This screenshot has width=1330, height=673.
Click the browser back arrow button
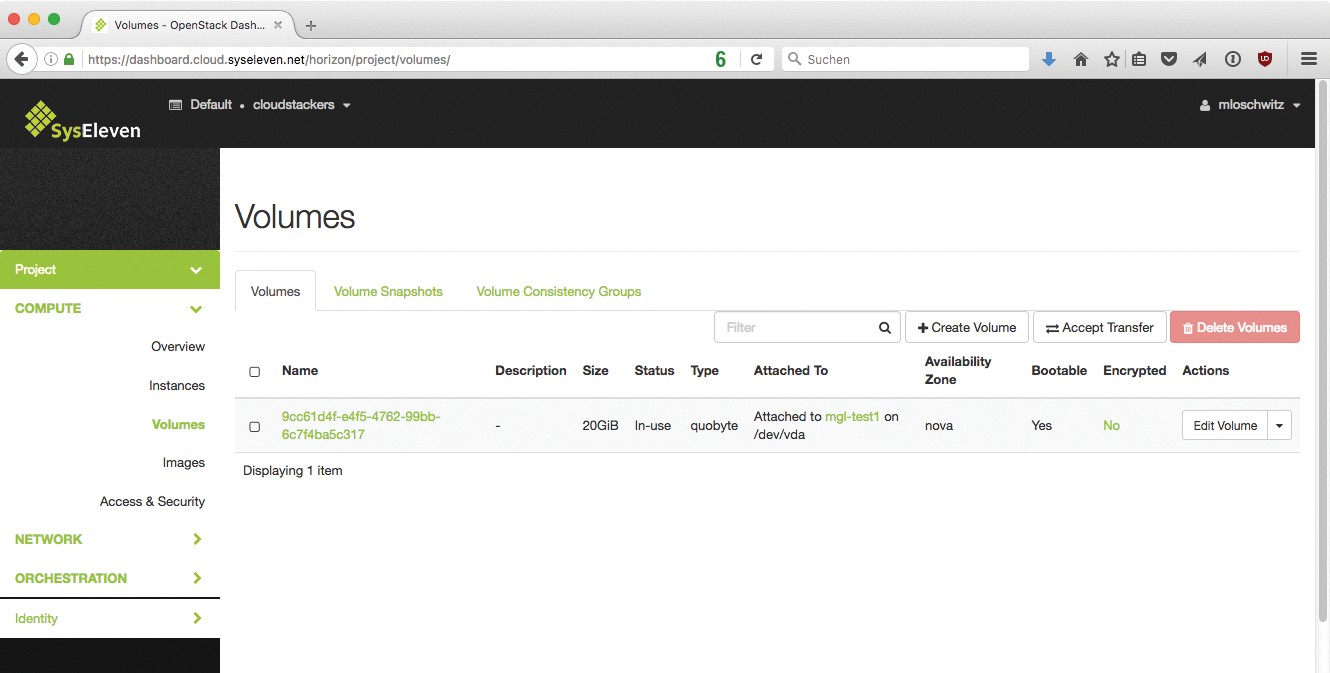[x=22, y=59]
